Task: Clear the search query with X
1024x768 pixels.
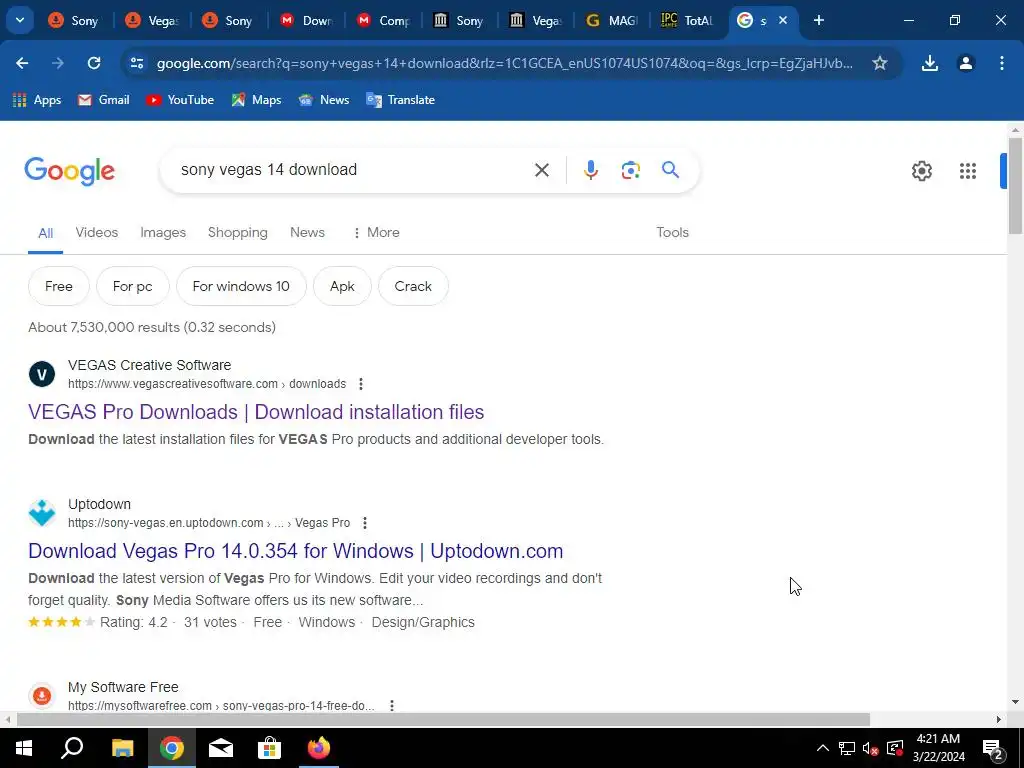Action: [x=542, y=170]
